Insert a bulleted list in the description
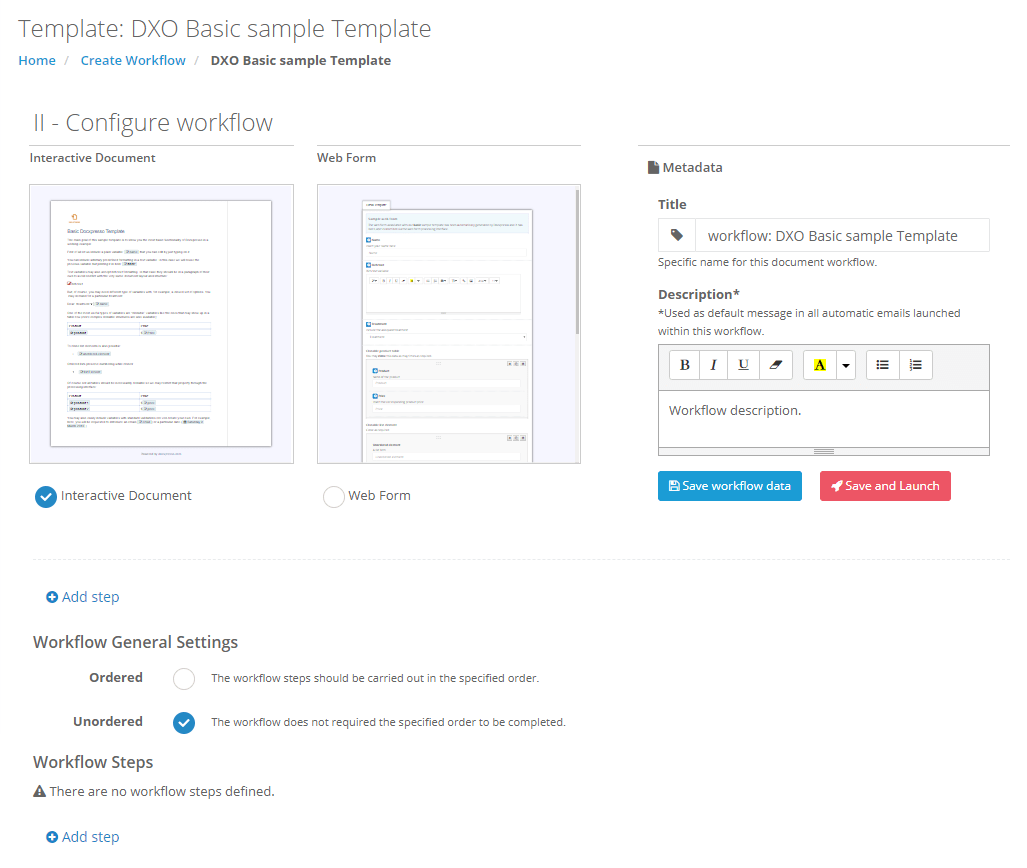 pyautogui.click(x=882, y=365)
